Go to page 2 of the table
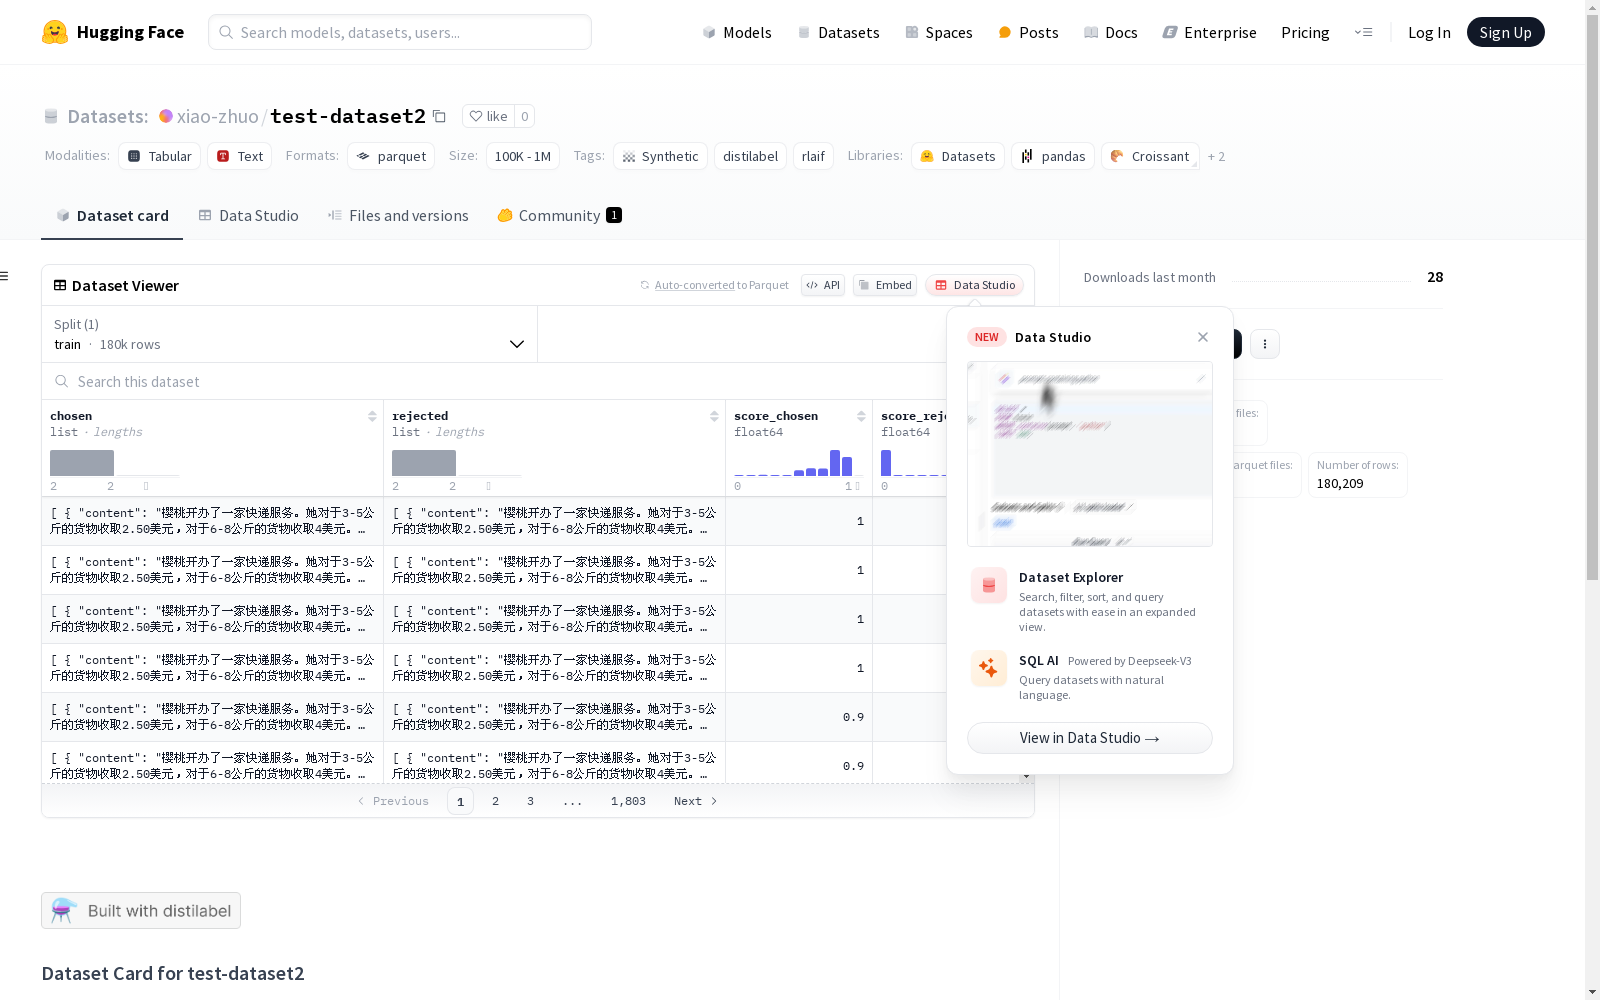1600x1000 pixels. pos(495,801)
